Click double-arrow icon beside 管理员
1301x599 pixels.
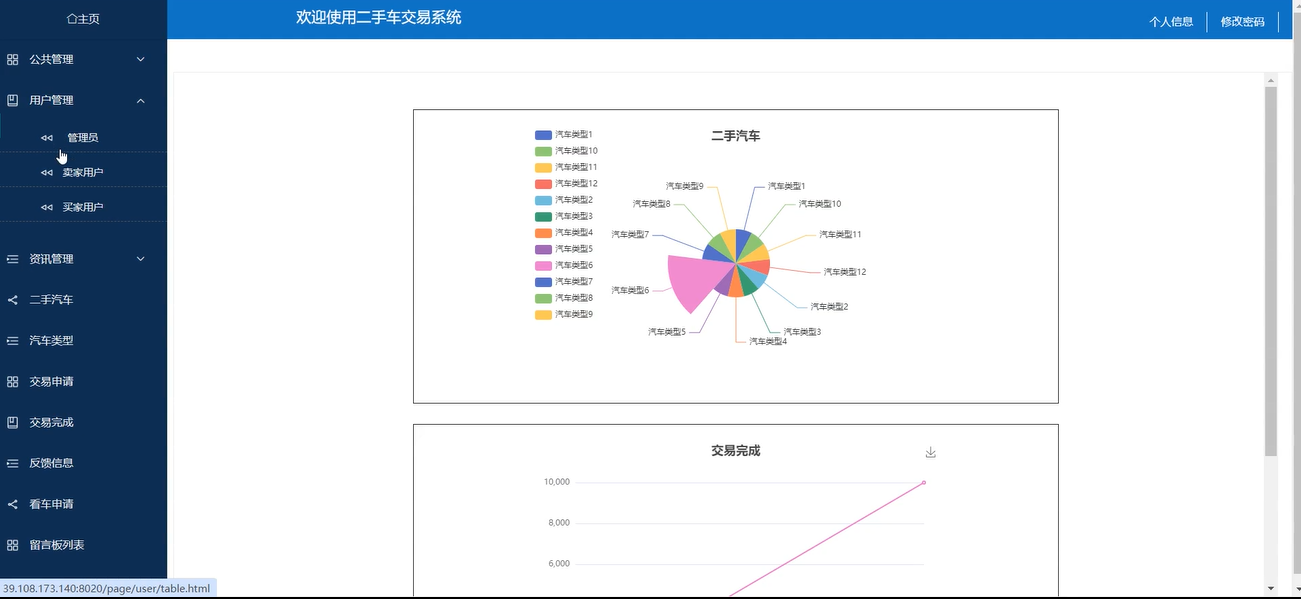pos(47,138)
